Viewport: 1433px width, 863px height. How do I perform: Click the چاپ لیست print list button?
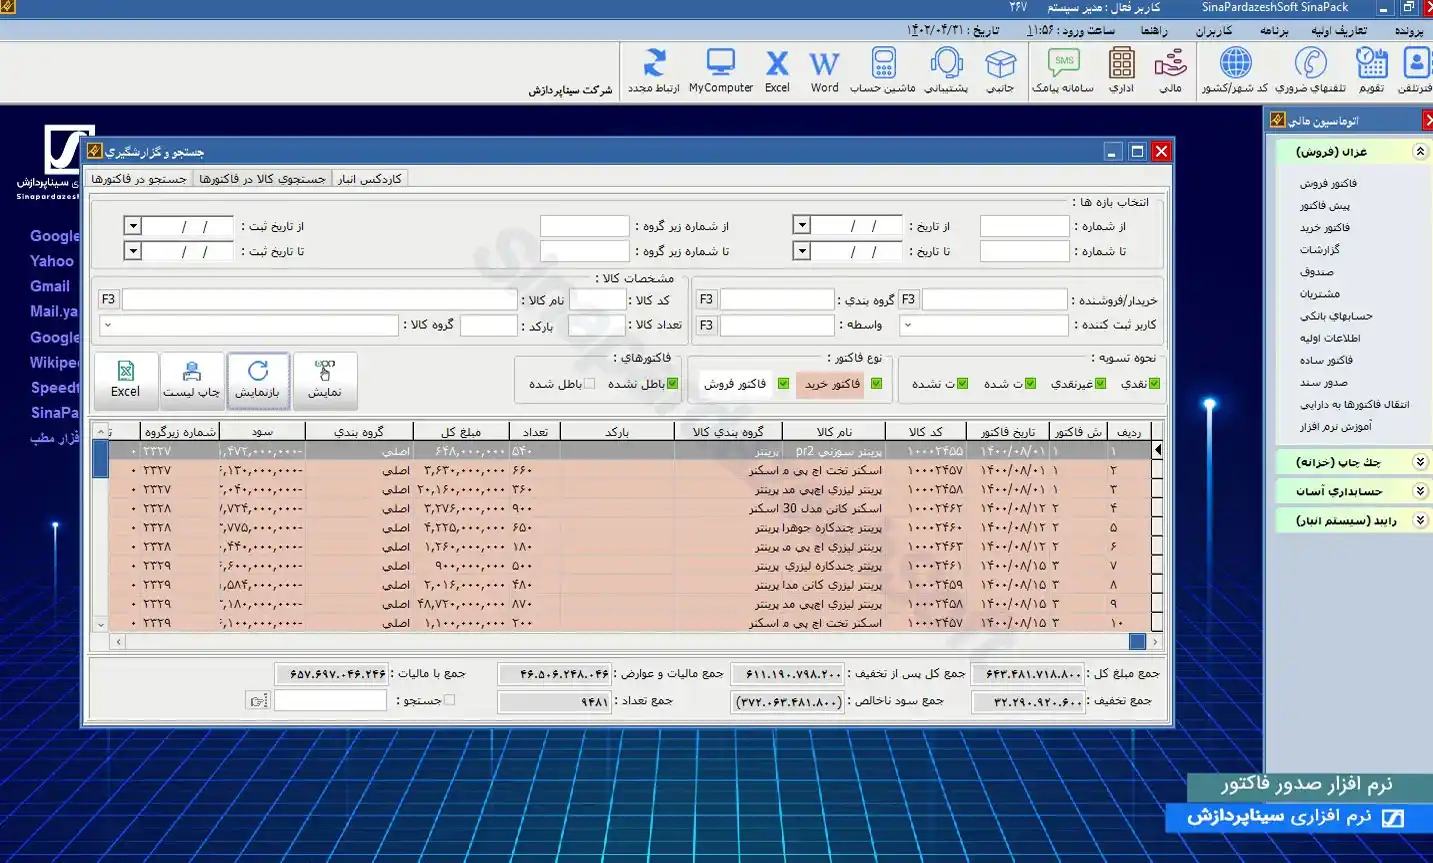pyautogui.click(x=192, y=381)
